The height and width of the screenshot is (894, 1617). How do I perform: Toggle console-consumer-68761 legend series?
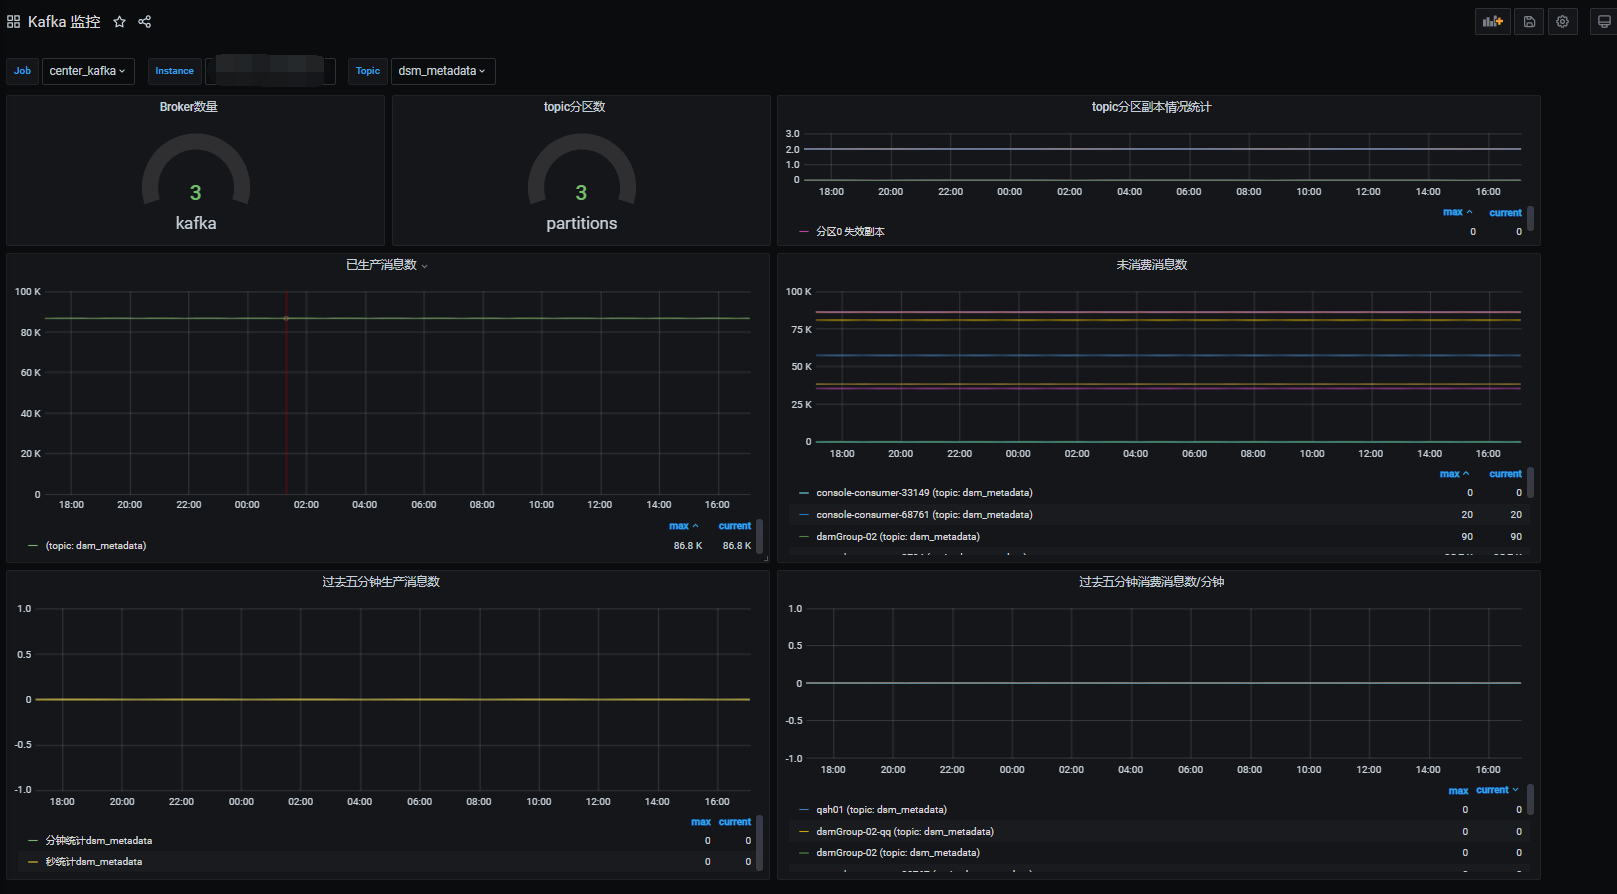point(924,515)
